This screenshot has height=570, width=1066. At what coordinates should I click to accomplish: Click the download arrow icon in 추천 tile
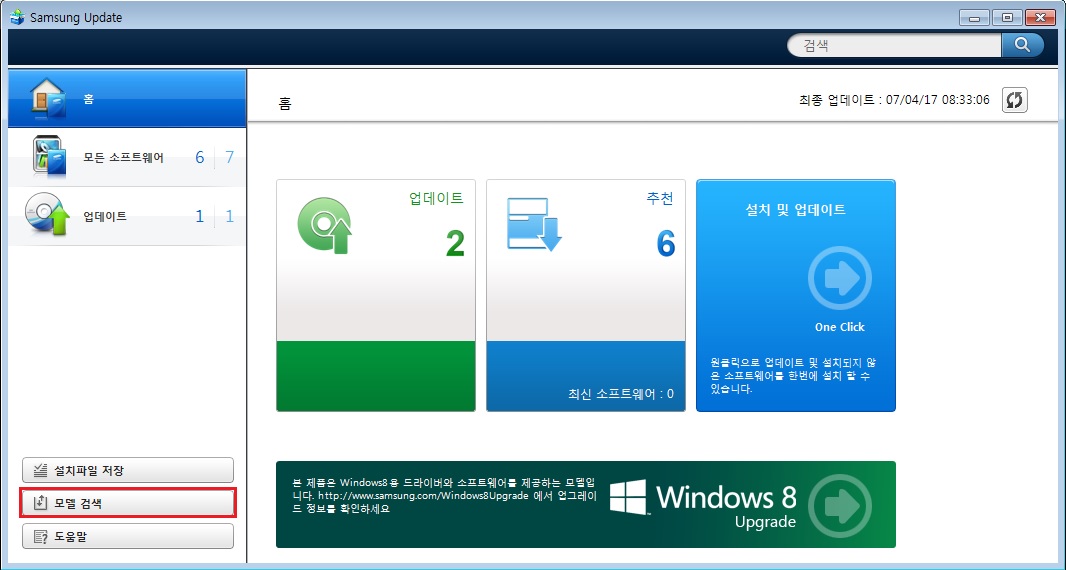click(534, 224)
